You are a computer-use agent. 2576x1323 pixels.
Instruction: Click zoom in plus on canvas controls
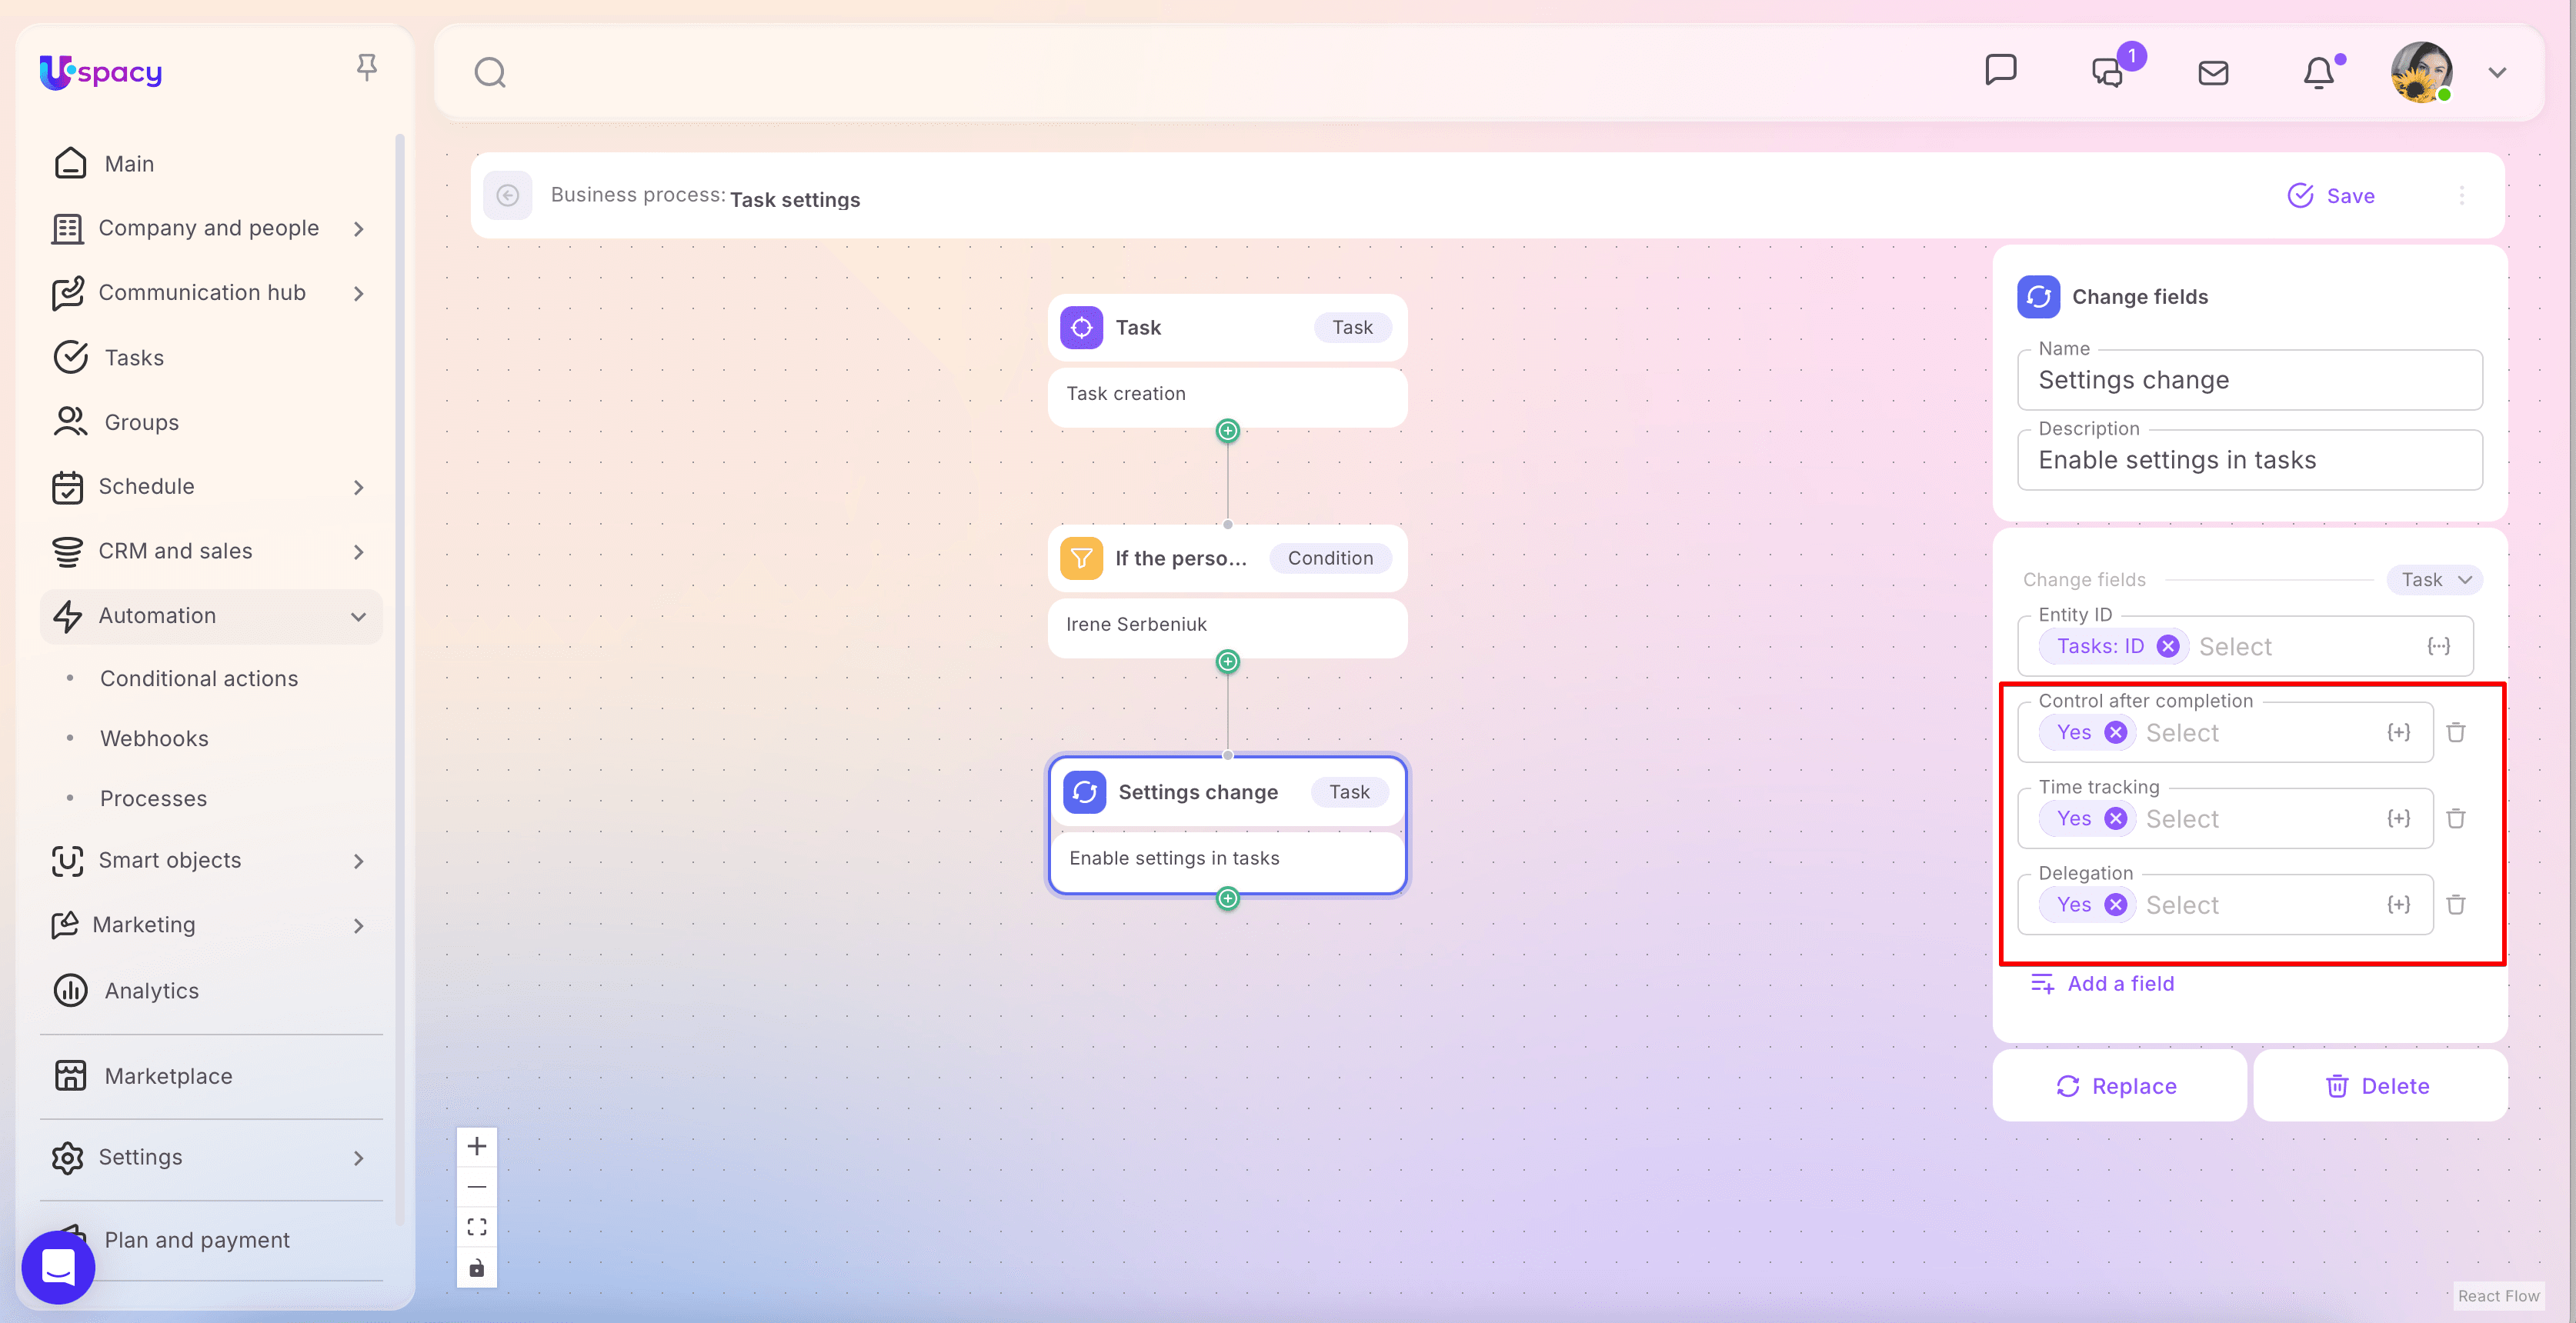(x=477, y=1146)
